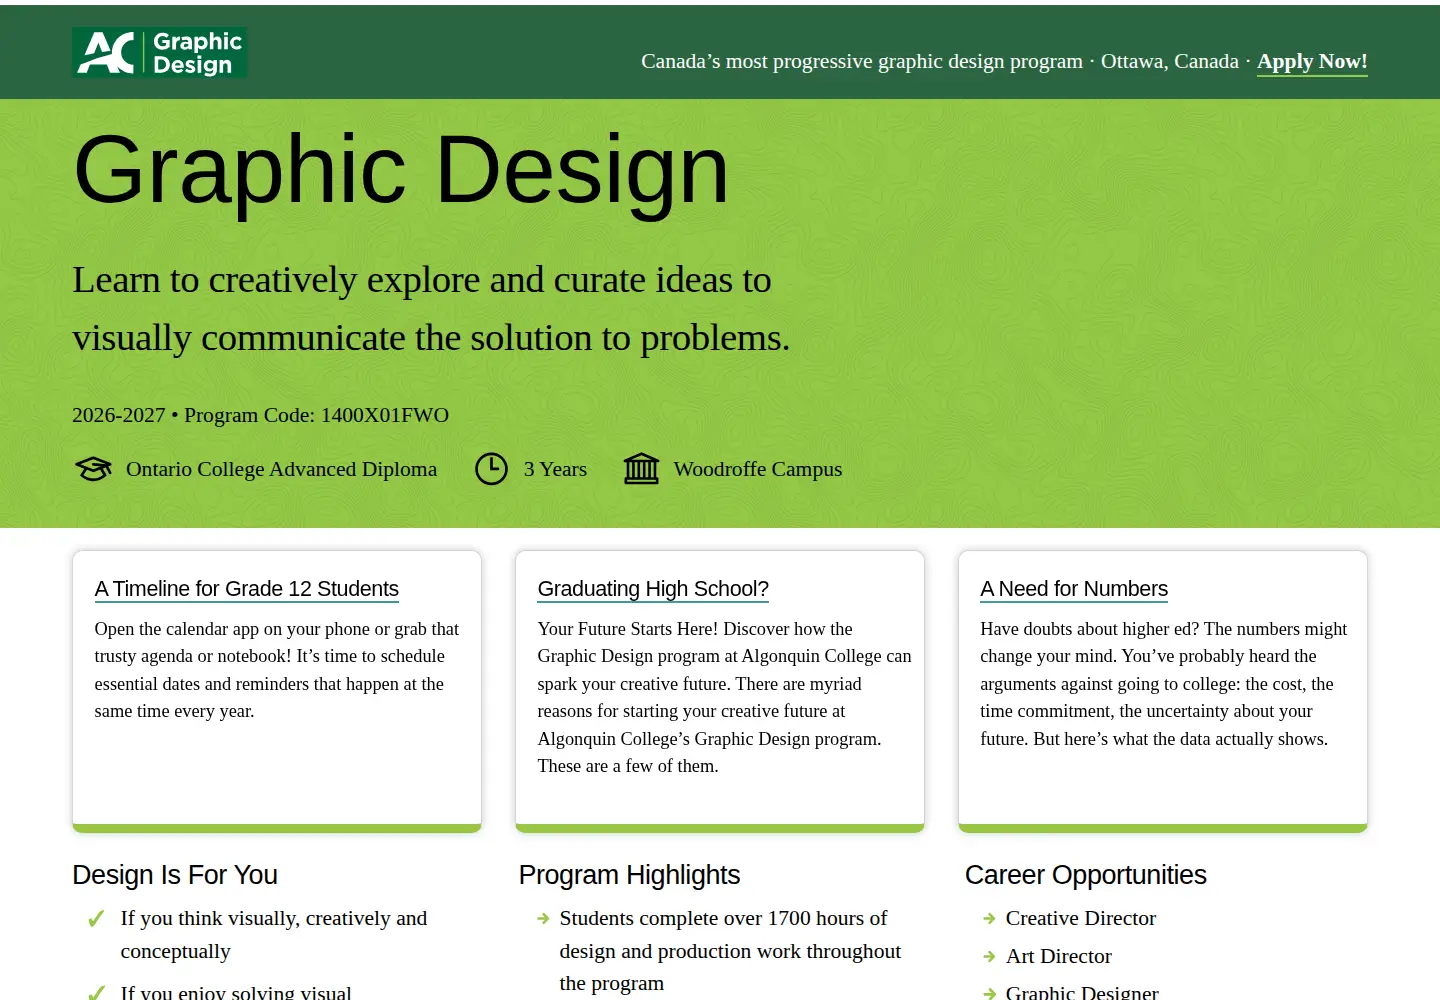Click the 'Program Highlights' heading
The image size is (1440, 1000).
pos(629,875)
